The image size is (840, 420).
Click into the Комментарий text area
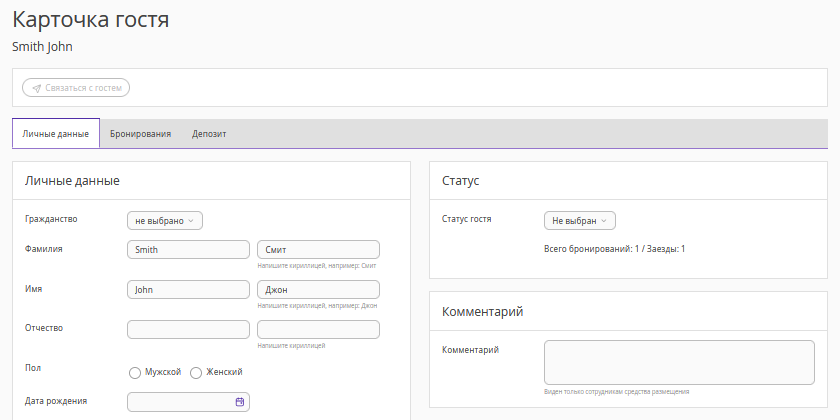(679, 362)
